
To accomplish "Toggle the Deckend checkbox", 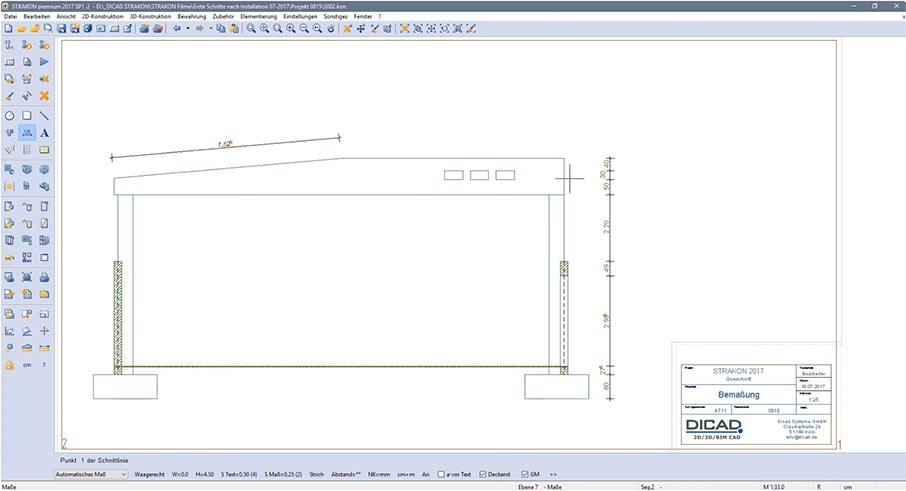I will (x=483, y=473).
